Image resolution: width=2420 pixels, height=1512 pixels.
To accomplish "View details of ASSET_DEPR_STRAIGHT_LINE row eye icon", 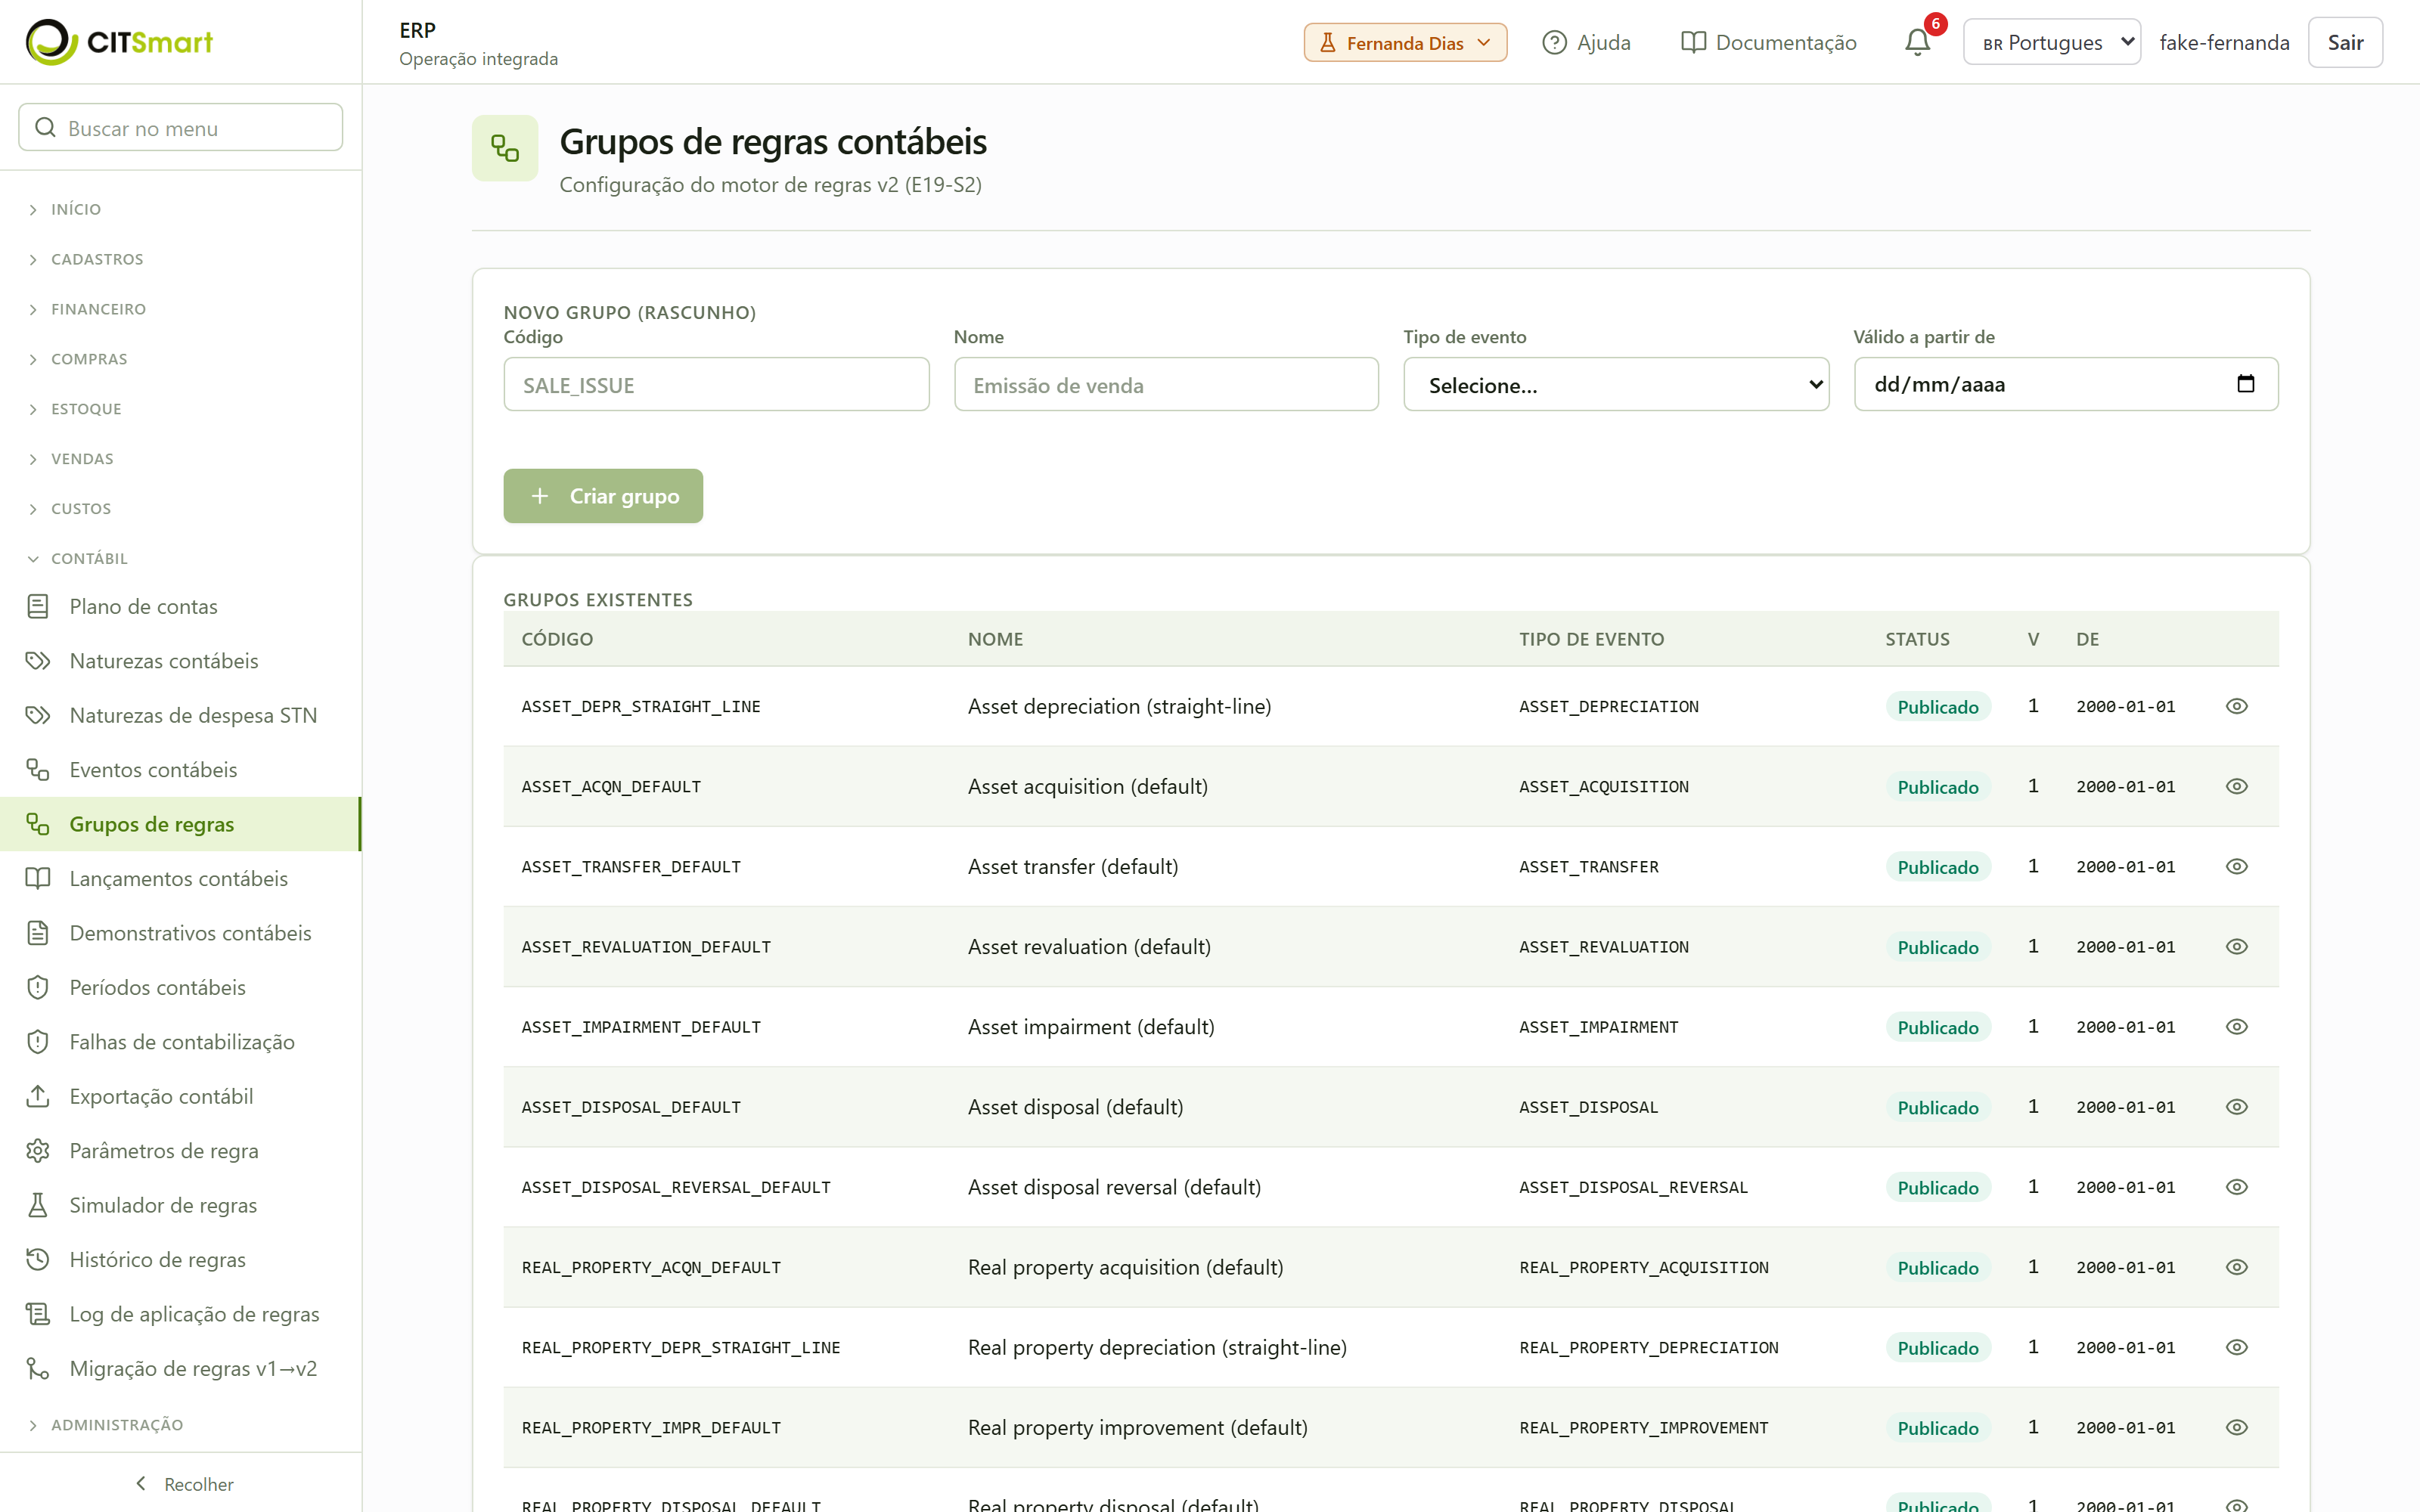I will coord(2237,706).
